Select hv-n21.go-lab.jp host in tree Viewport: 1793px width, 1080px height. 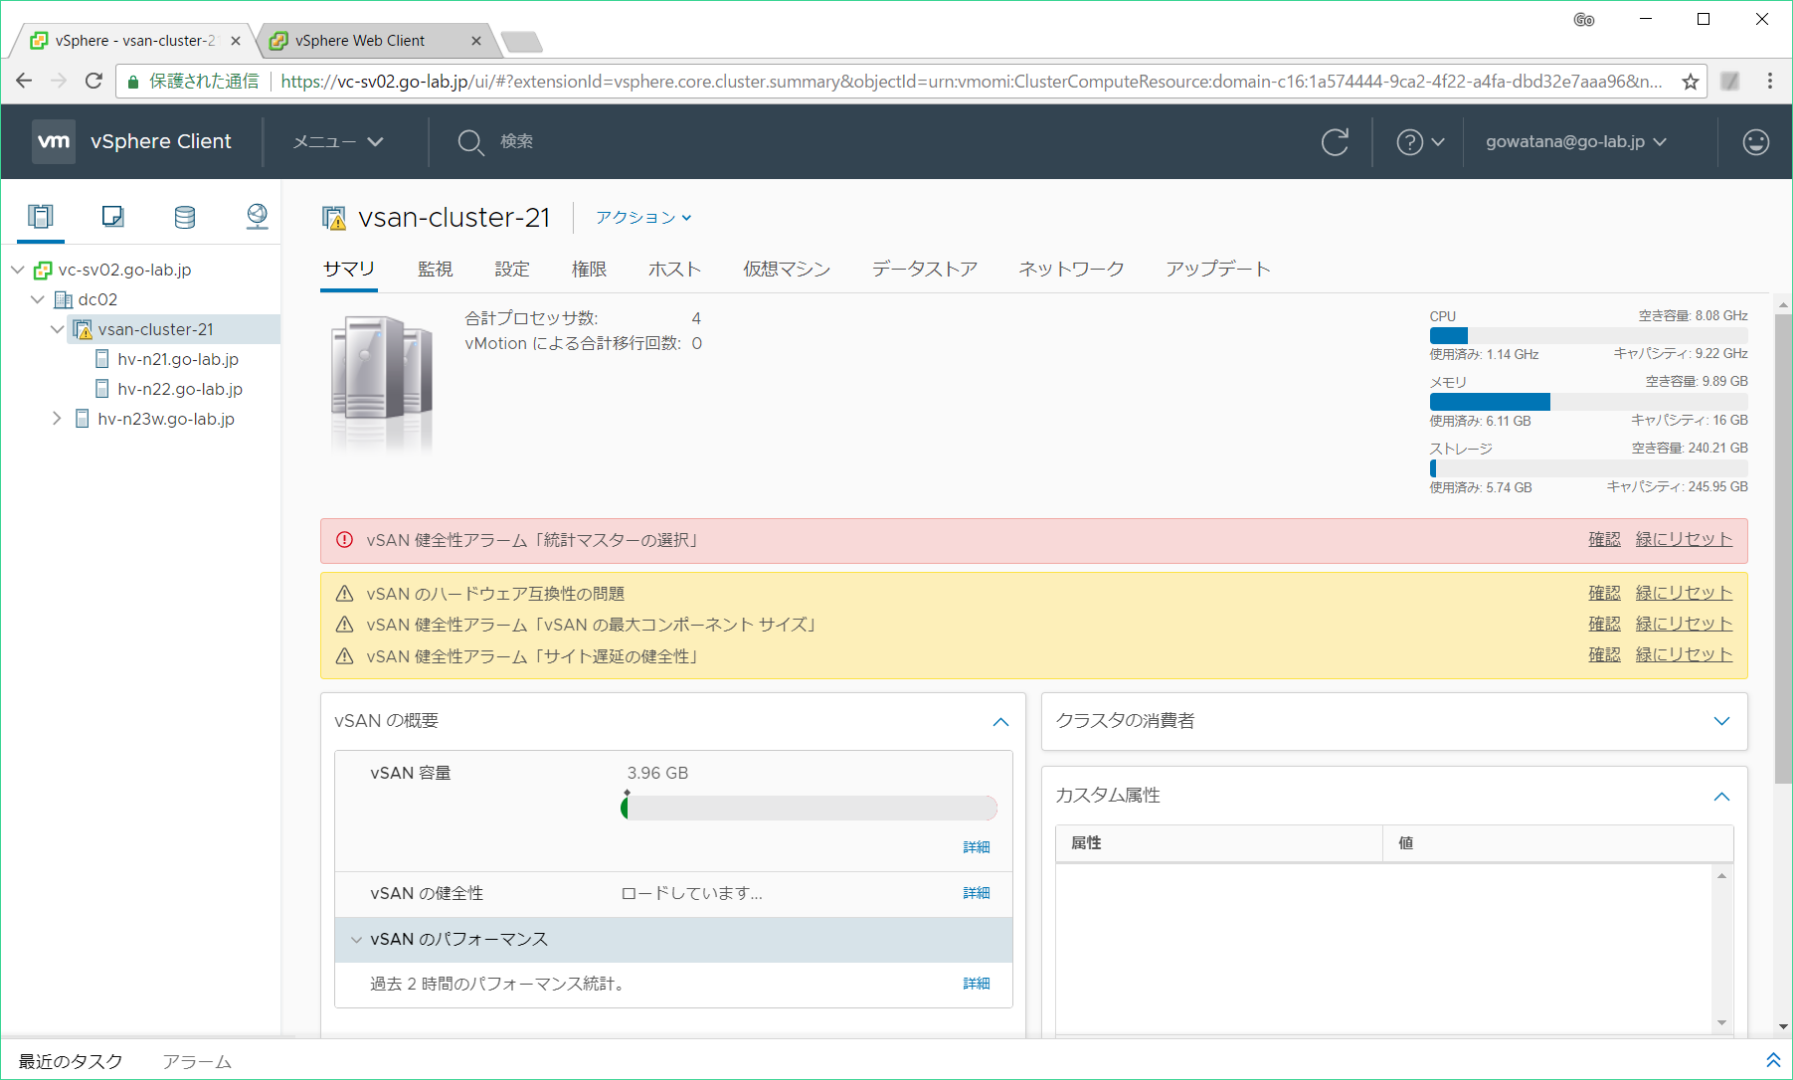(178, 359)
